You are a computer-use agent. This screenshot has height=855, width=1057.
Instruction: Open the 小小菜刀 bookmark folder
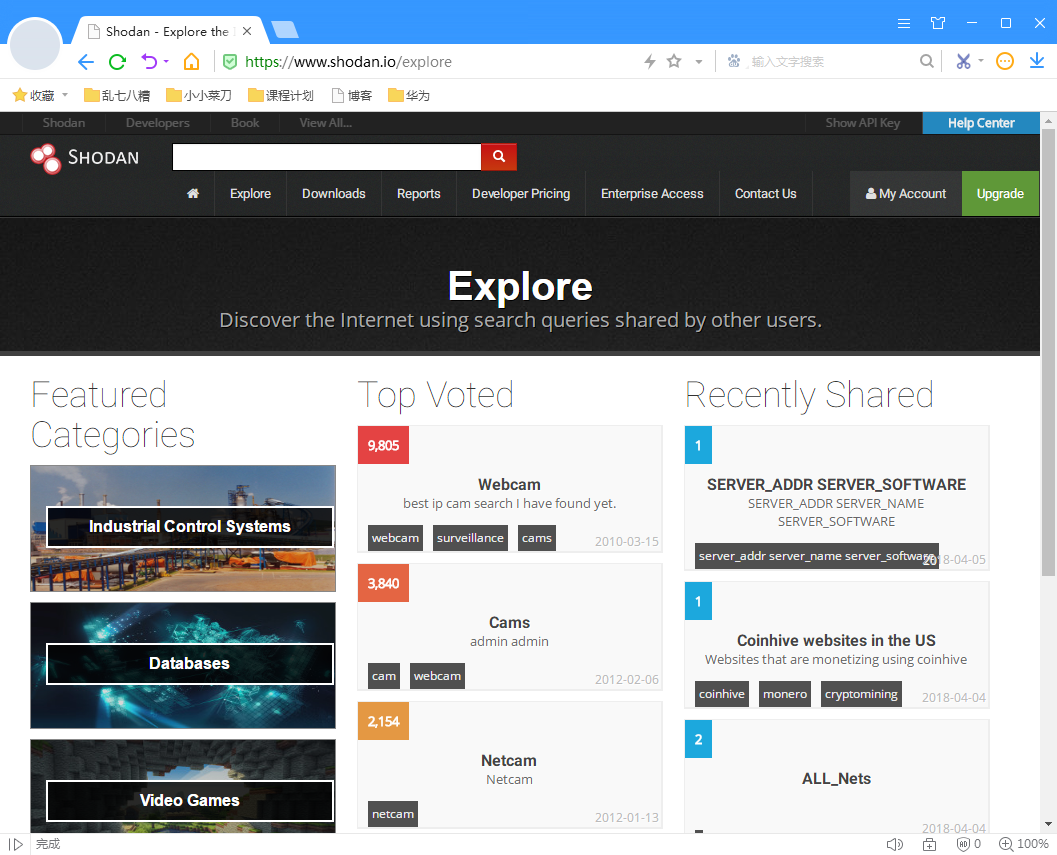coord(199,96)
